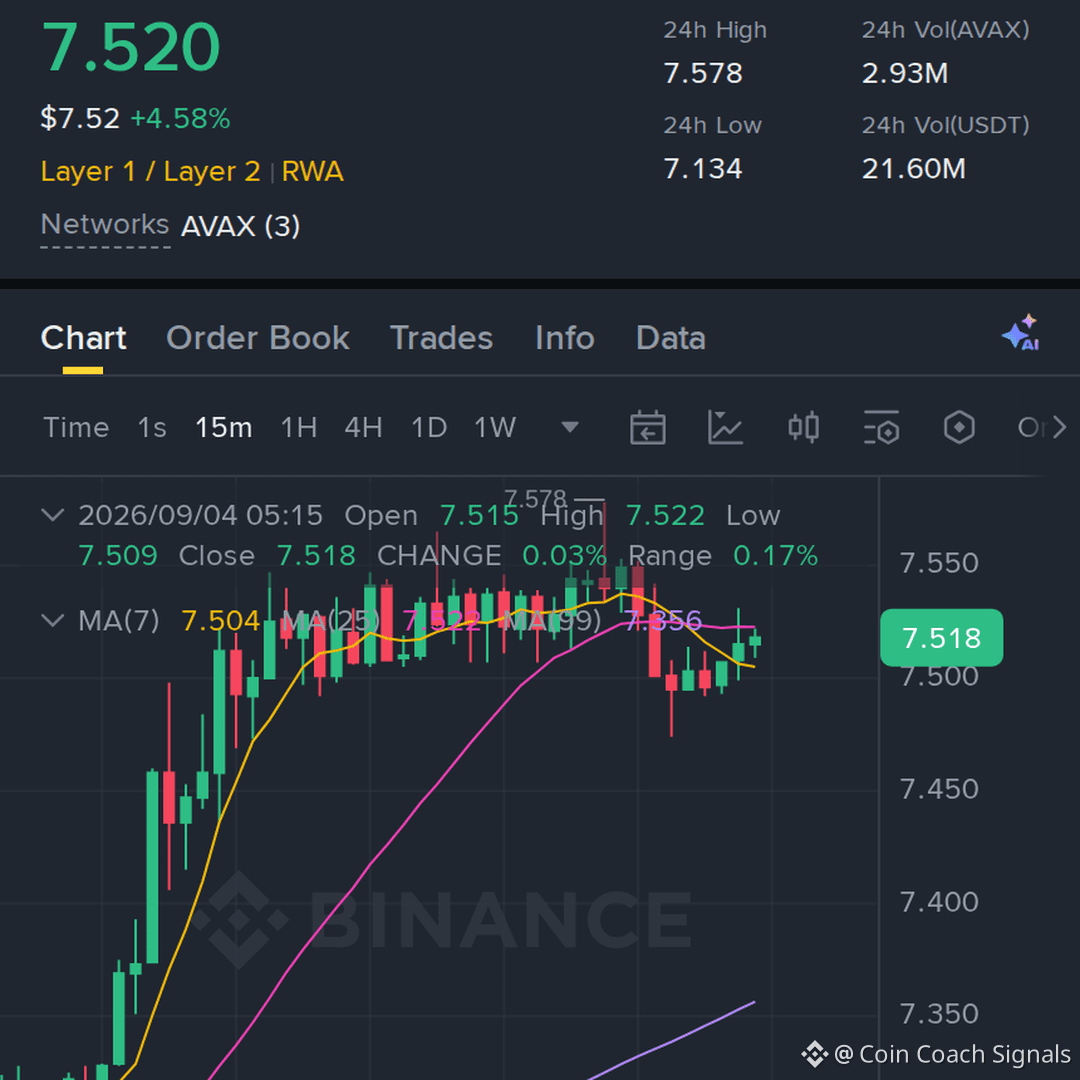Switch to the Trades tab
The height and width of the screenshot is (1080, 1080).
tap(442, 338)
